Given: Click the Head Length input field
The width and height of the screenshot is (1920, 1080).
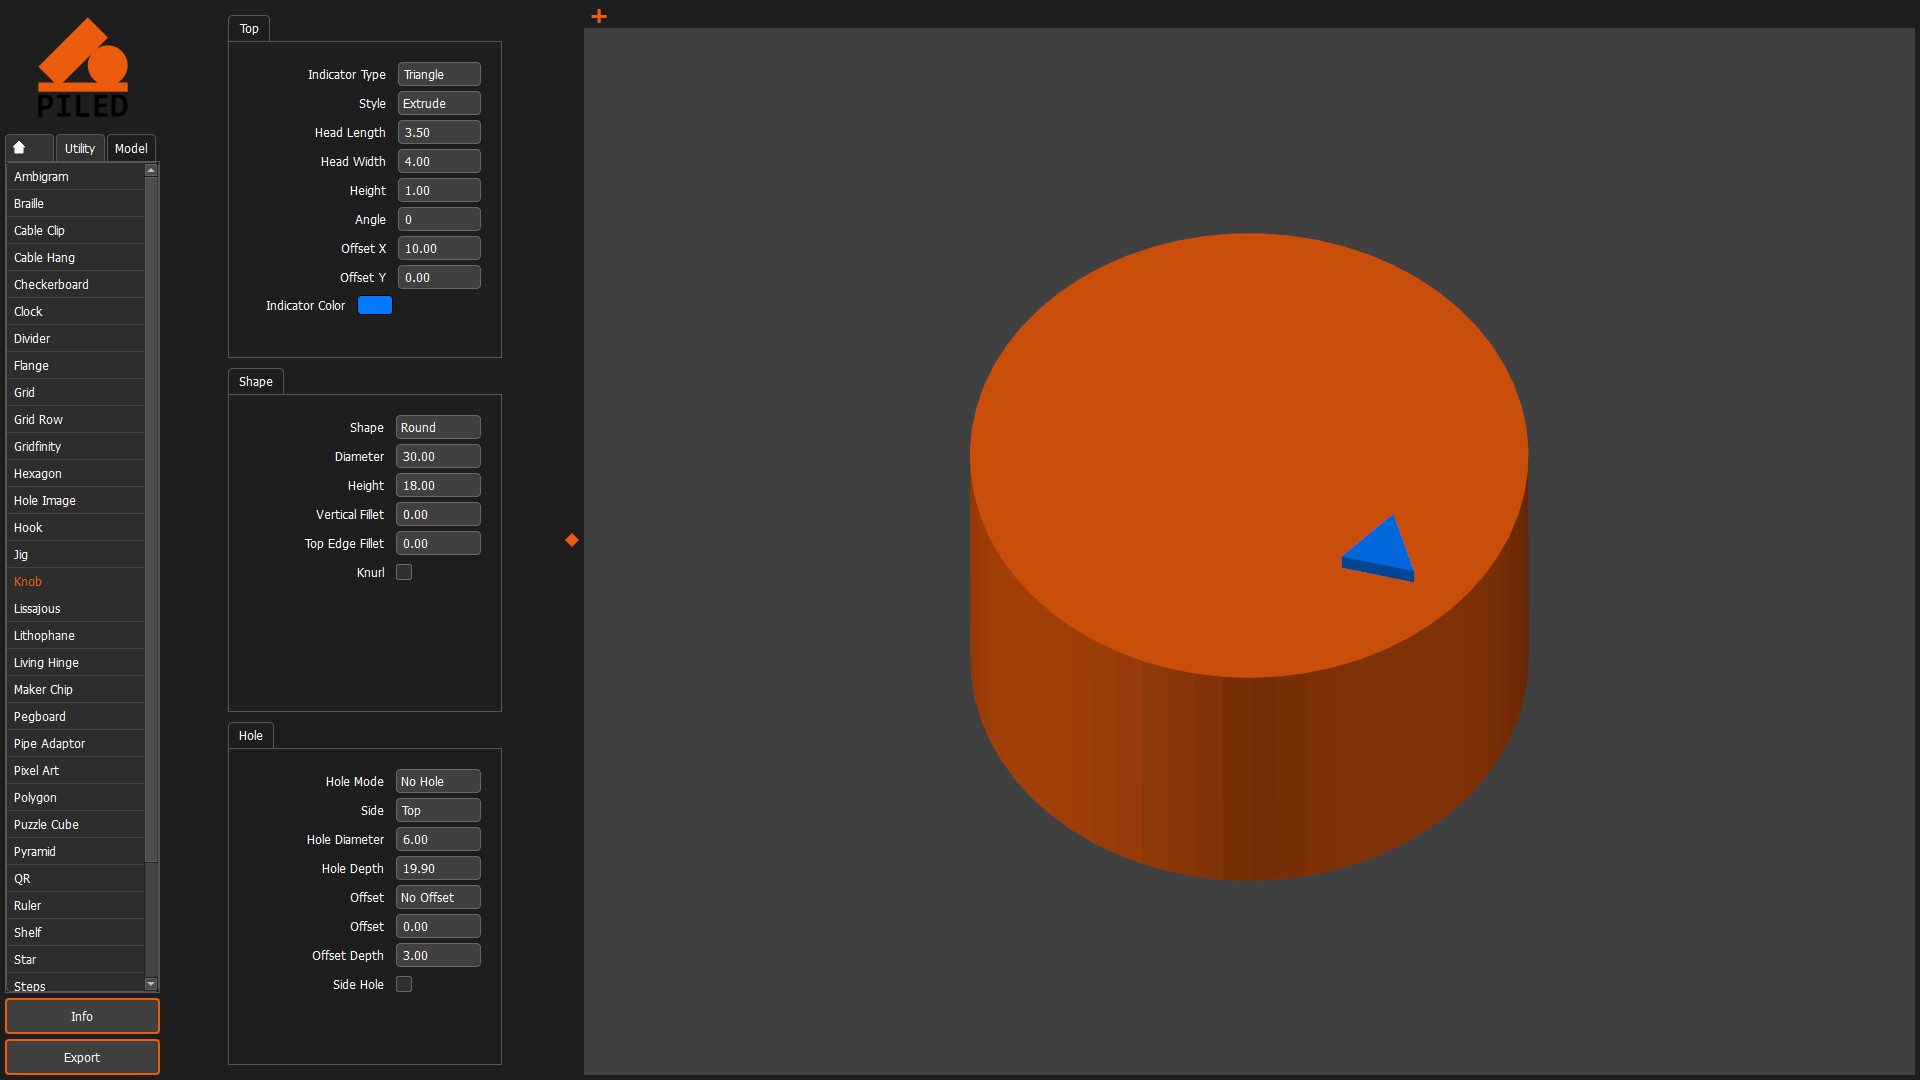Looking at the screenshot, I should 438,132.
